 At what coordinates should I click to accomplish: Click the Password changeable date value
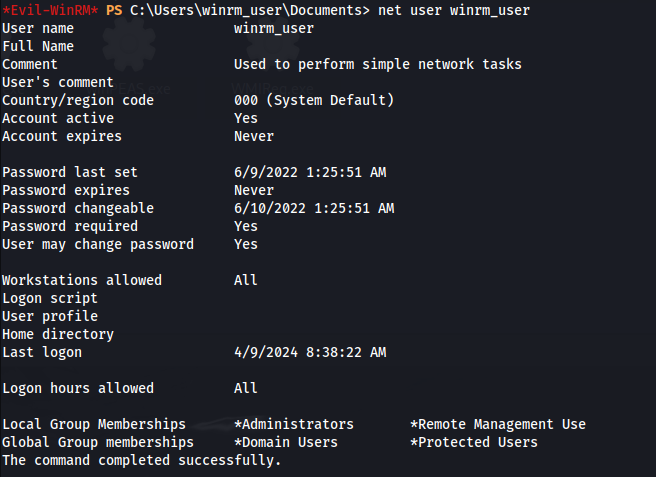point(314,208)
